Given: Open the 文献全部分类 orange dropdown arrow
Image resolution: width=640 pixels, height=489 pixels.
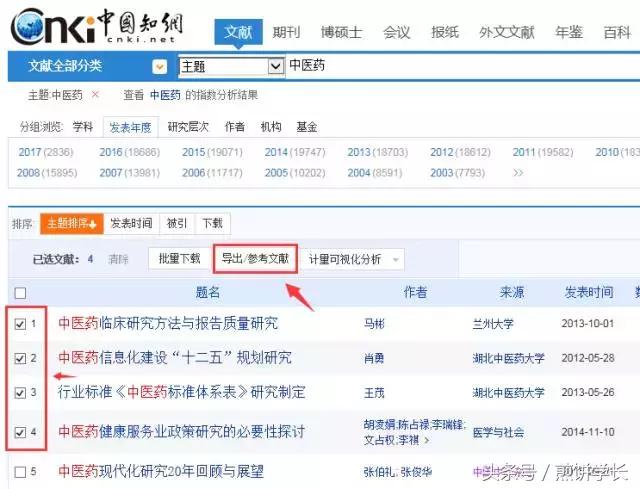Looking at the screenshot, I should [160, 67].
